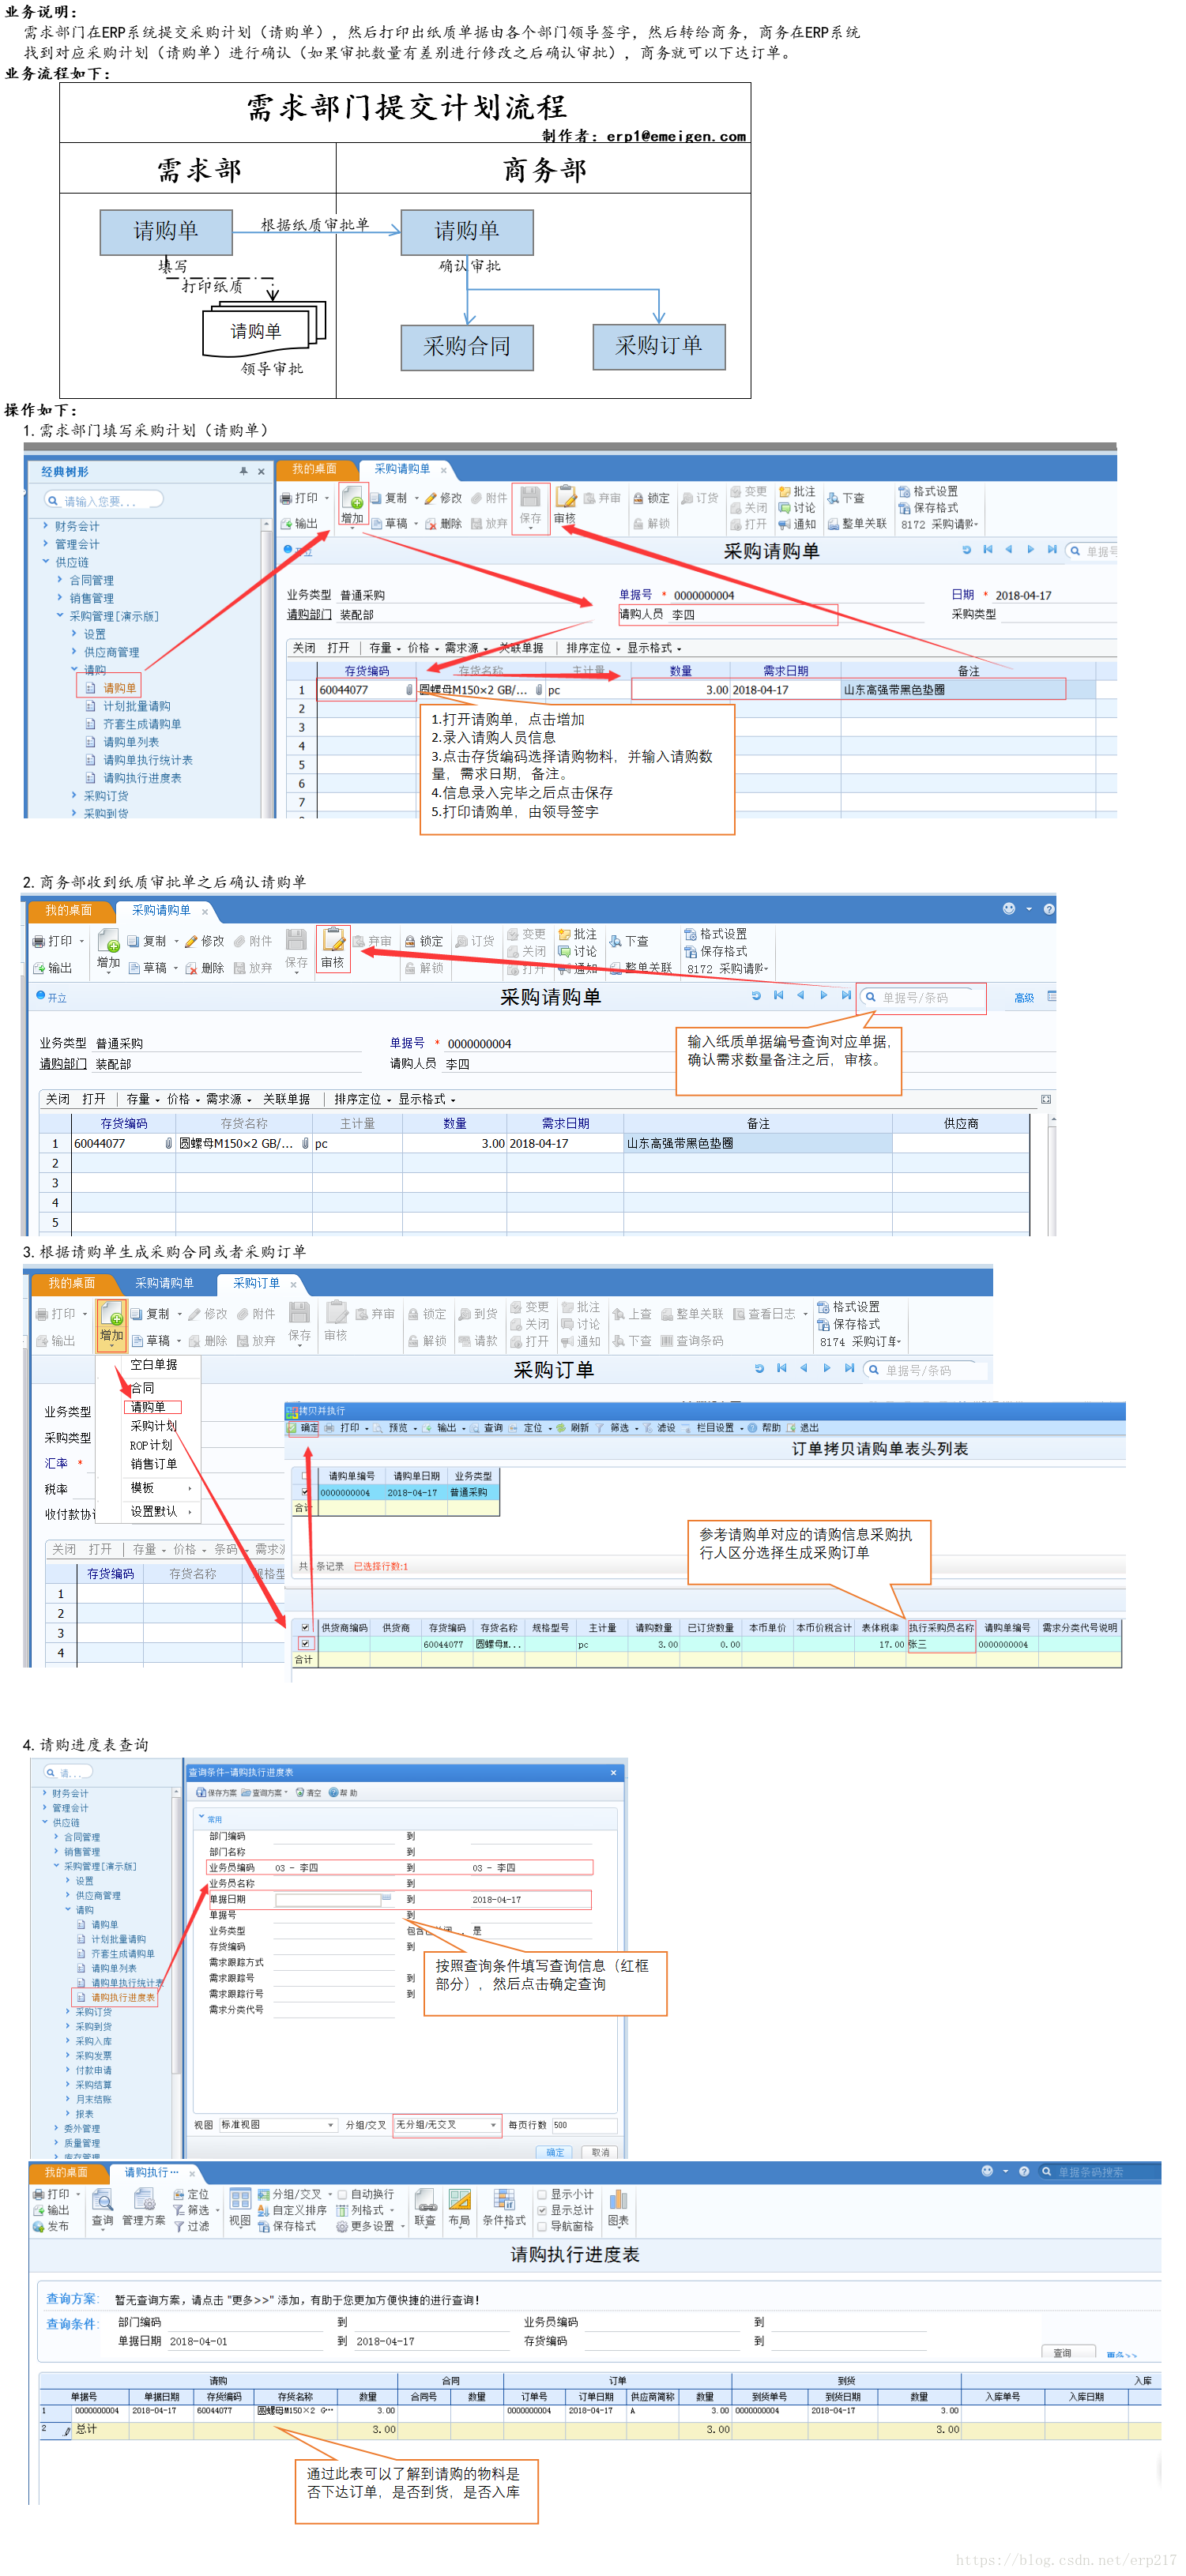This screenshot has width=1186, height=2576.
Task: Click 过滤 funnel icon in report toolbar
Action: (179, 2226)
